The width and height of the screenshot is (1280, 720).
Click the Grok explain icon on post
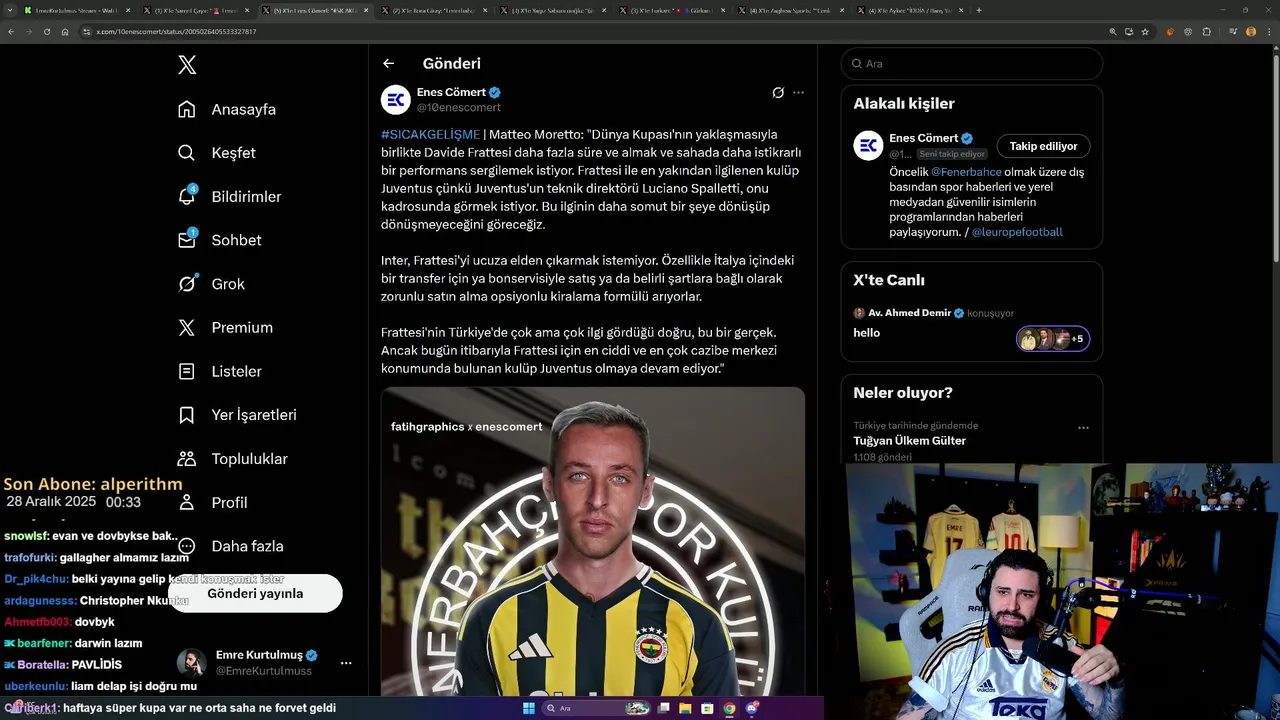coord(778,92)
